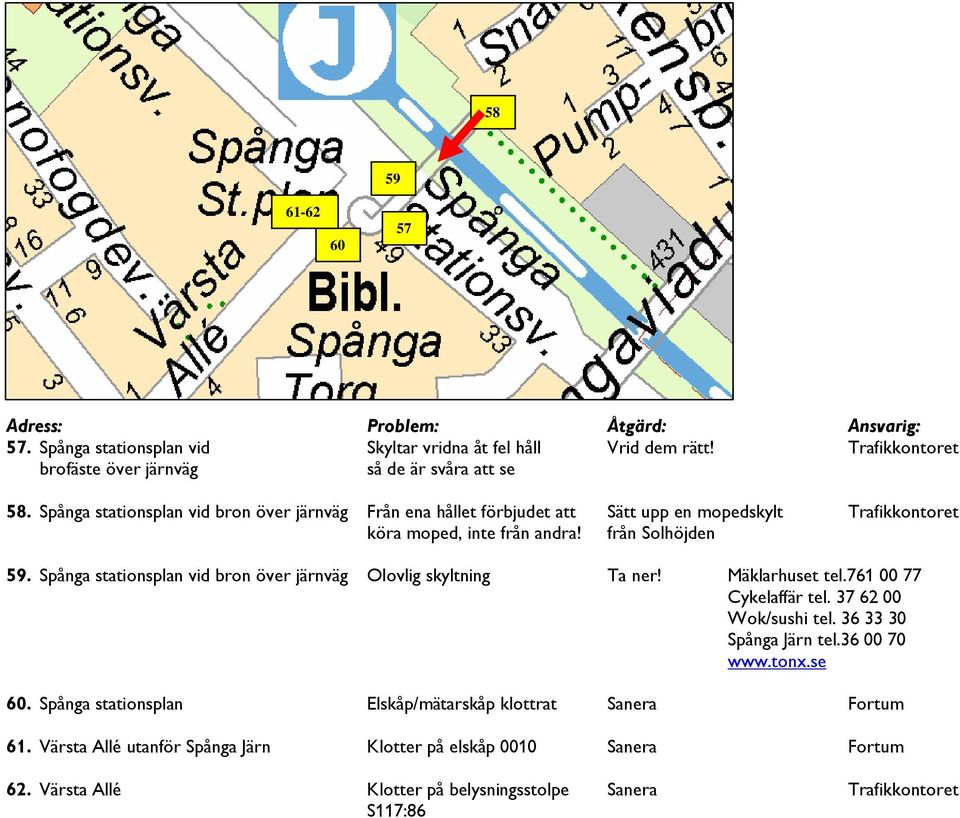Click 'Fortum' in row 61
The image size is (960, 818).
pos(876,747)
